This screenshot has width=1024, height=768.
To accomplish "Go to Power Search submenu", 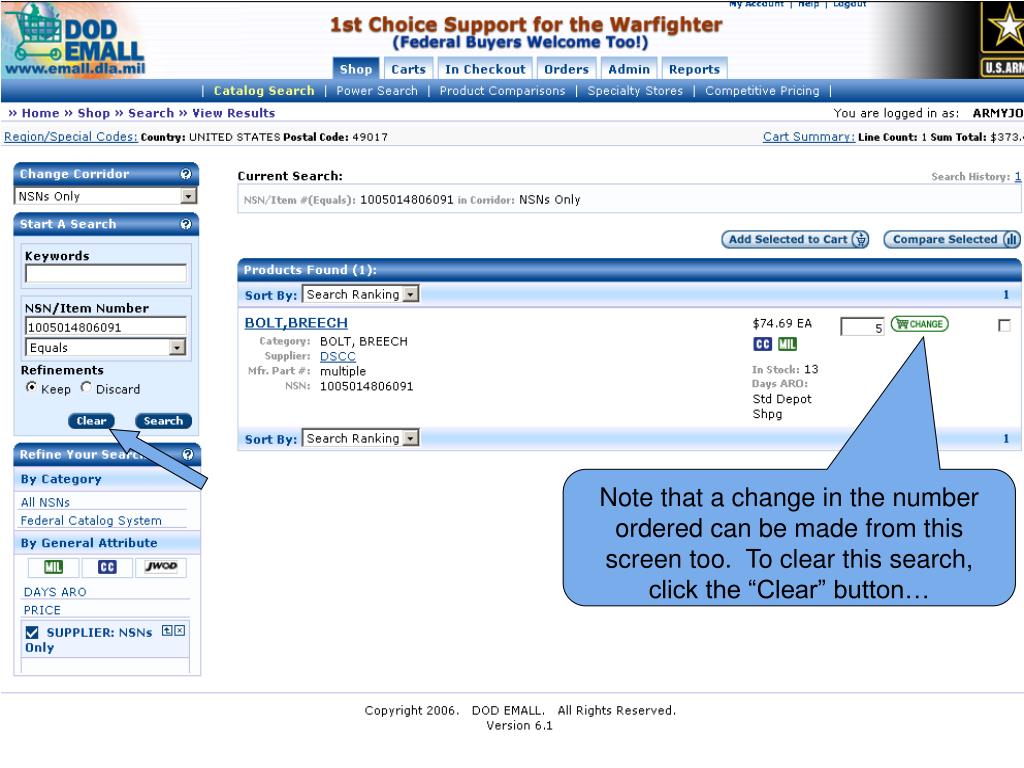I will pyautogui.click(x=377, y=91).
